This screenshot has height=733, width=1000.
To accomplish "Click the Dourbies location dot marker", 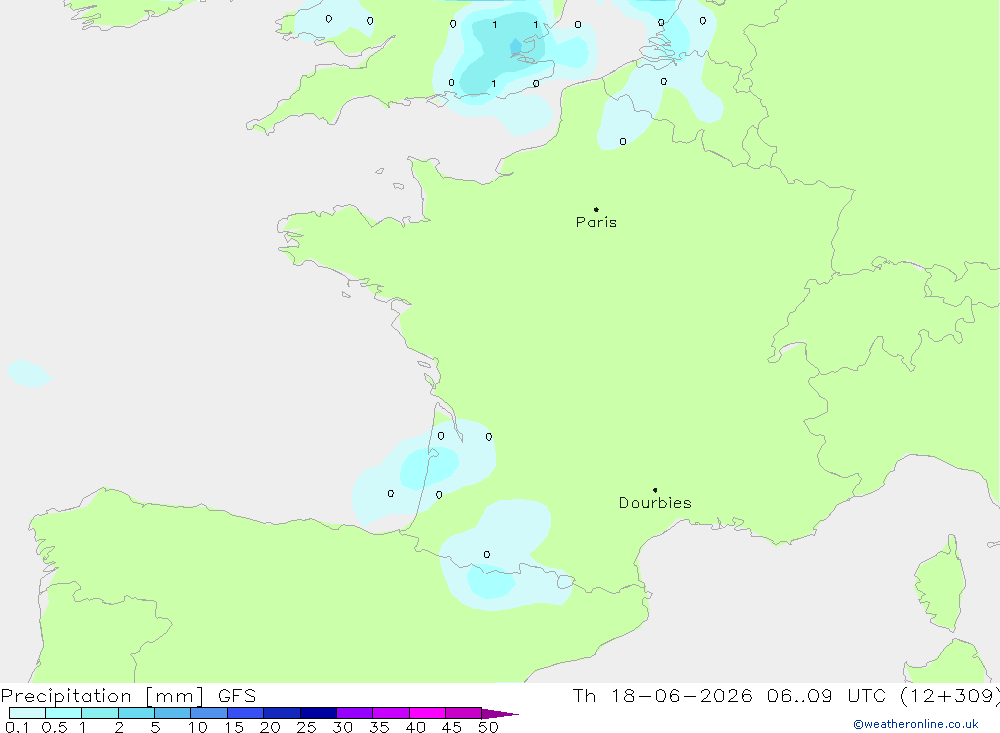I will (655, 490).
